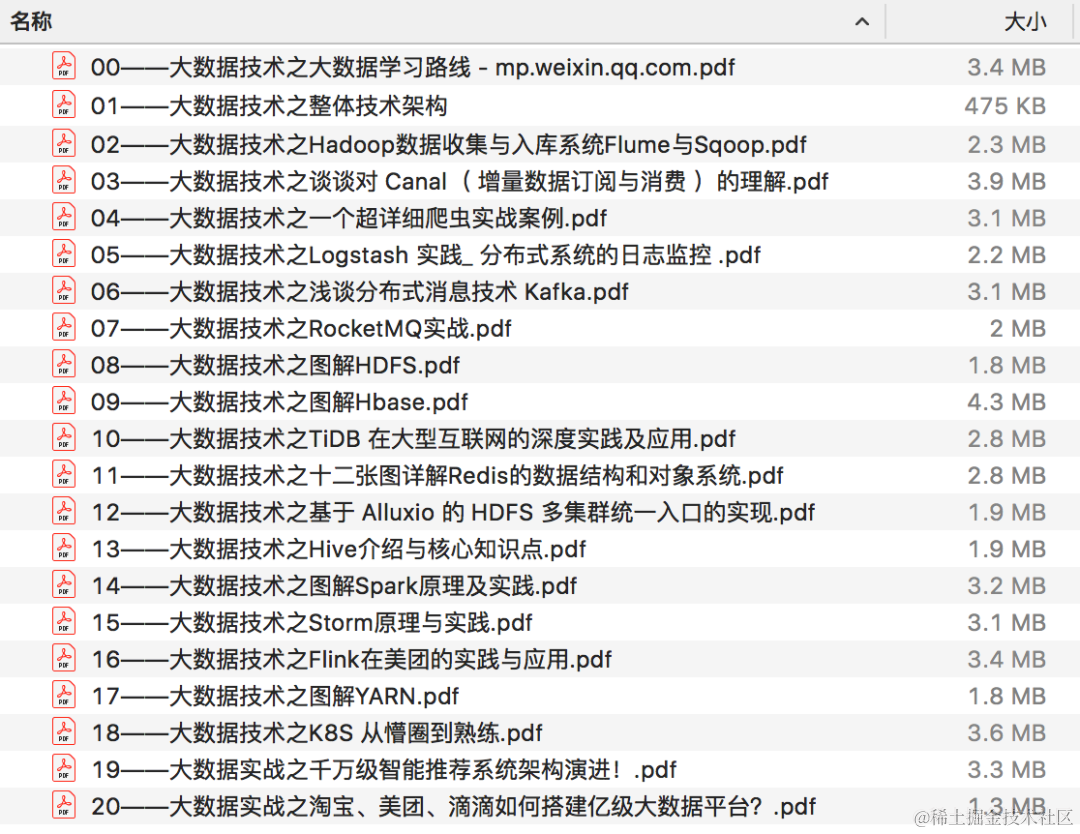Screen dimensions: 1080x834
Task: Click the 3.3 MB size value
Action: coord(1006,770)
